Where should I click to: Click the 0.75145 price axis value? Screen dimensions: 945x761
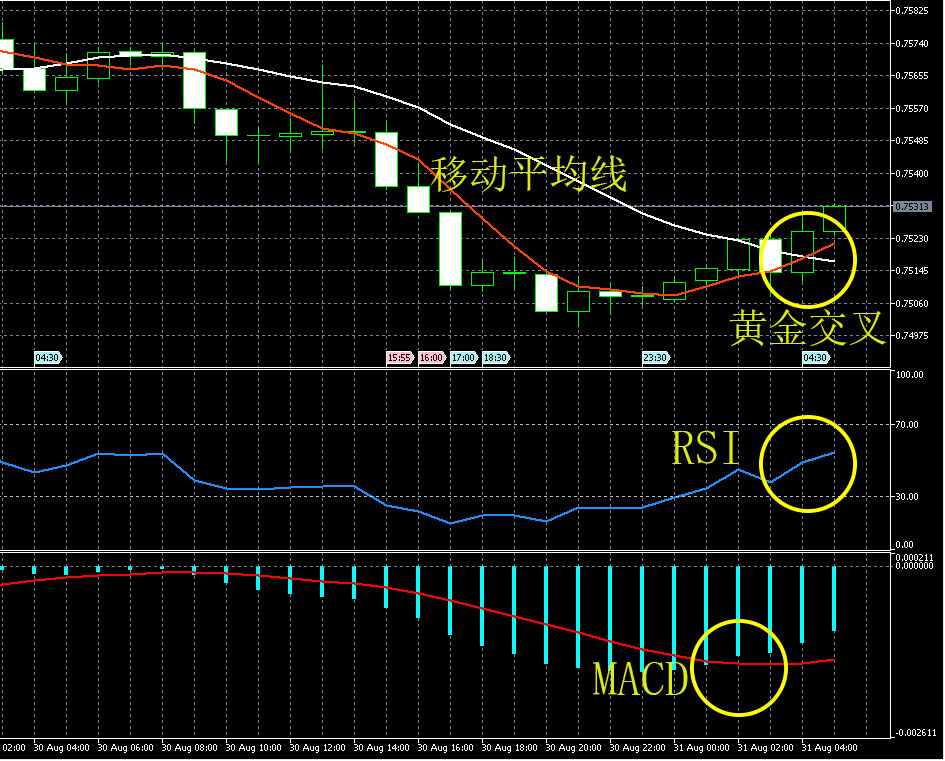[912, 271]
